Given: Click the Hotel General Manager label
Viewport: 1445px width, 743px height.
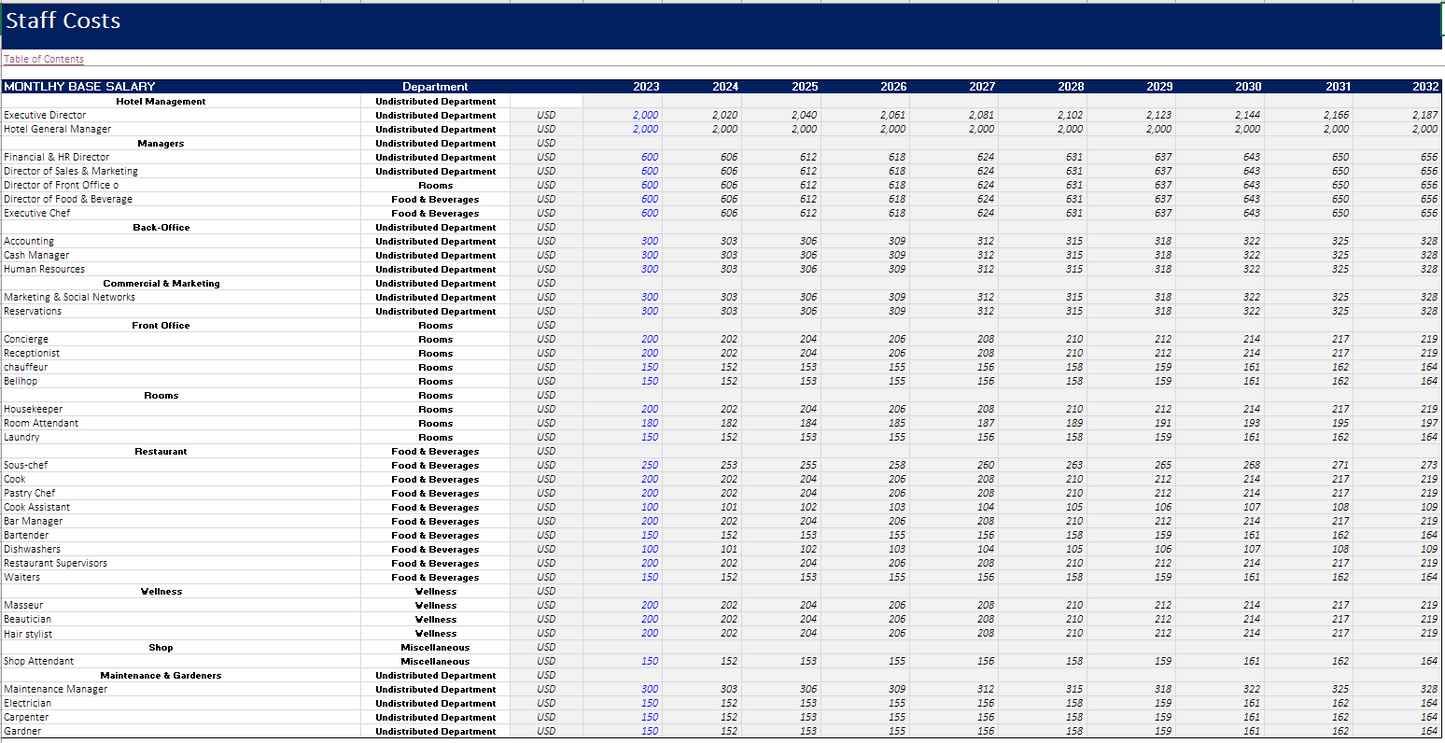Looking at the screenshot, I should point(57,129).
